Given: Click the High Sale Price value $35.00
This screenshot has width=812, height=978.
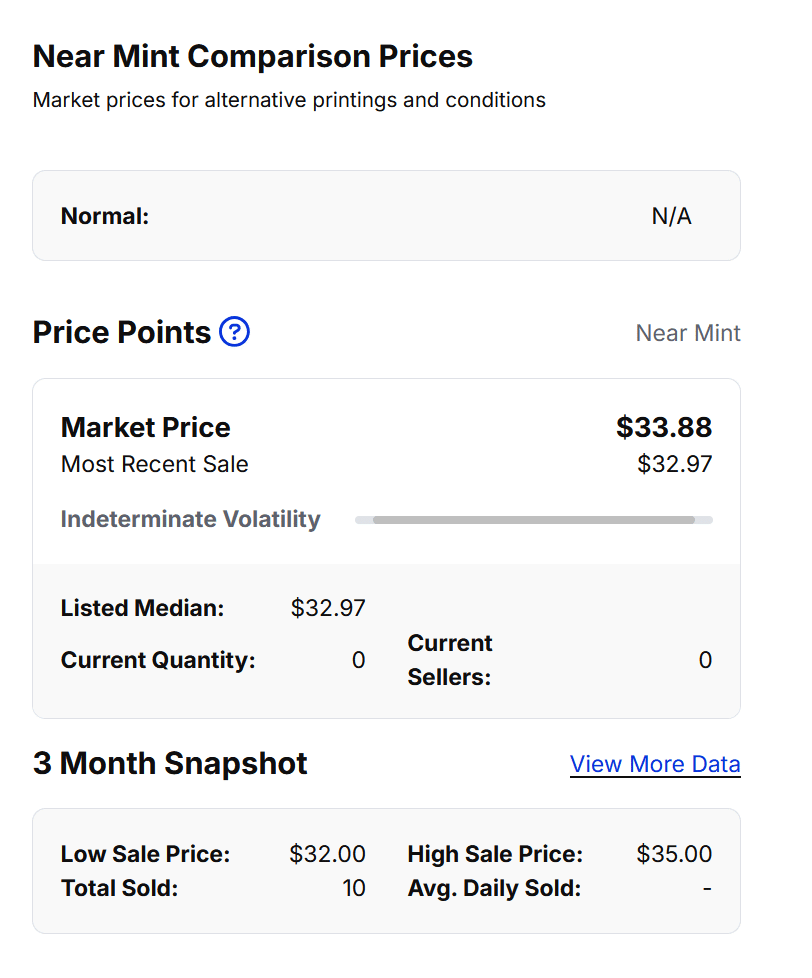Looking at the screenshot, I should pyautogui.click(x=674, y=854).
